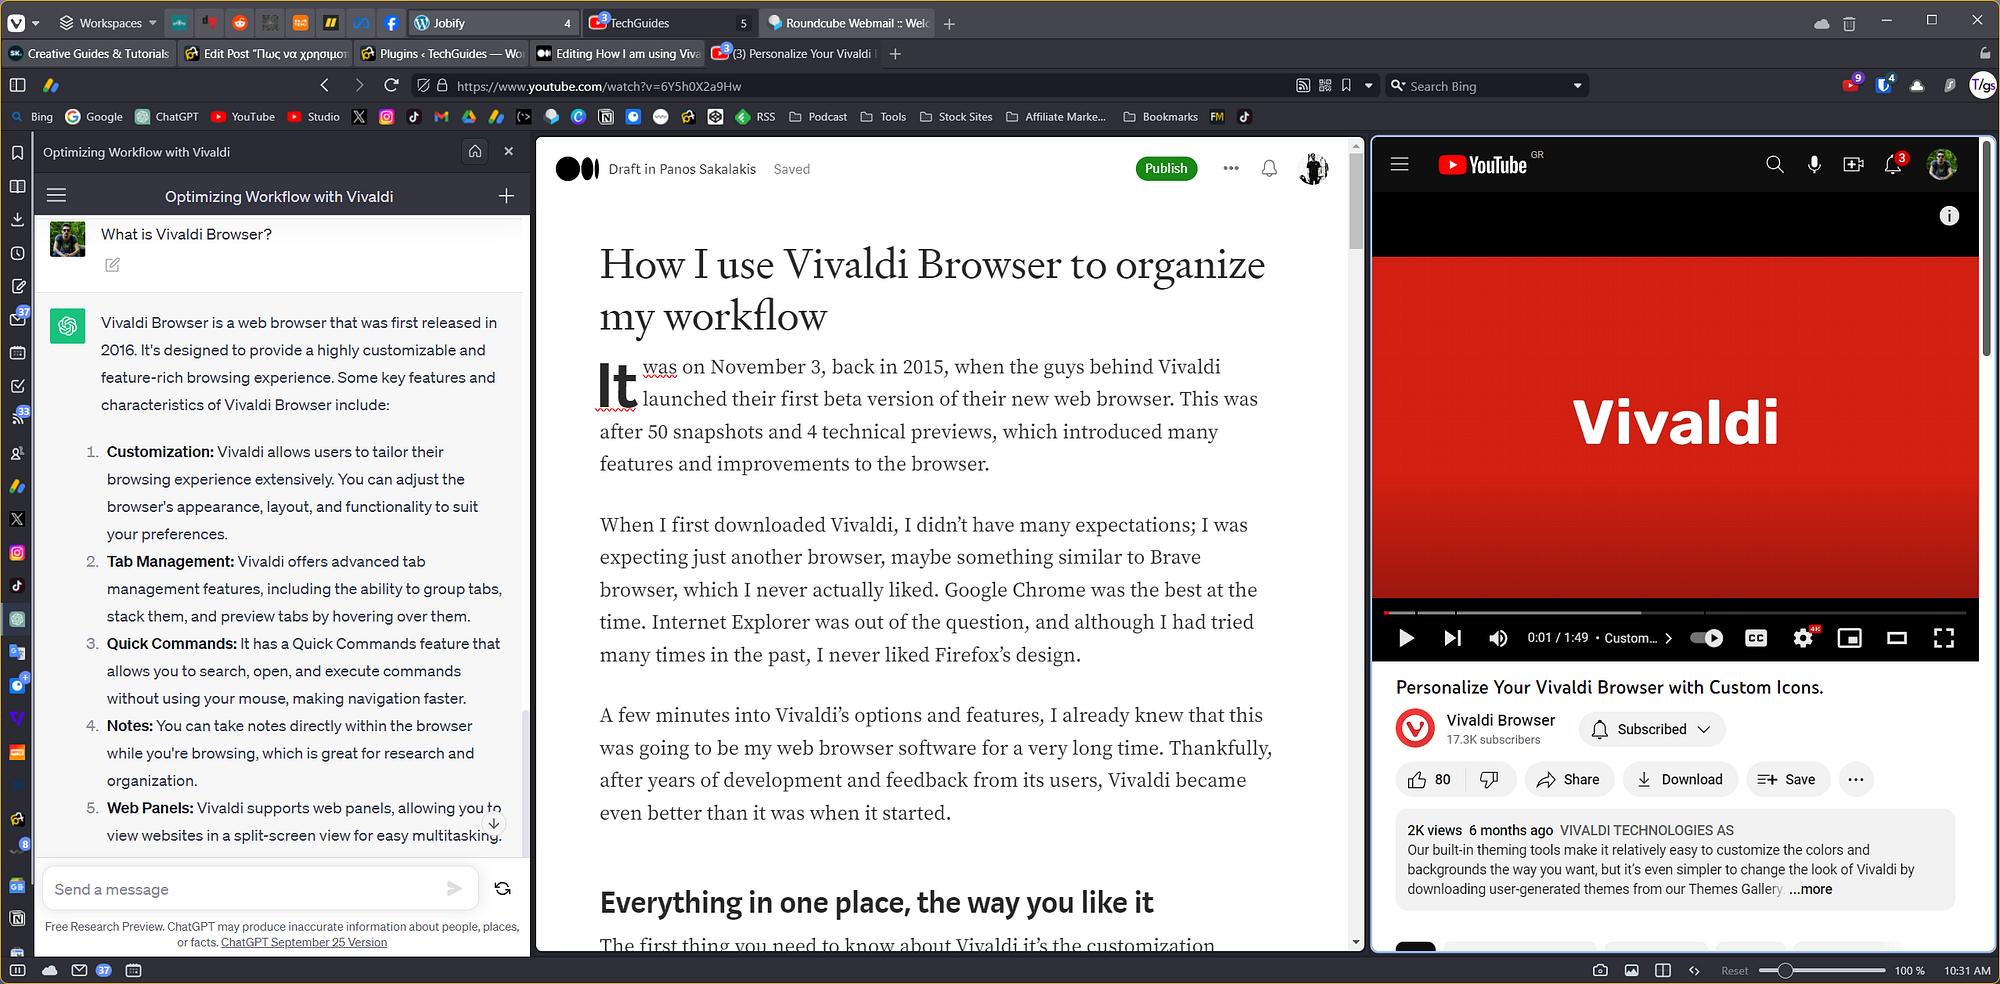Select the Plugins ‹ TechGuides tab
This screenshot has height=984, width=2000.
(x=441, y=54)
